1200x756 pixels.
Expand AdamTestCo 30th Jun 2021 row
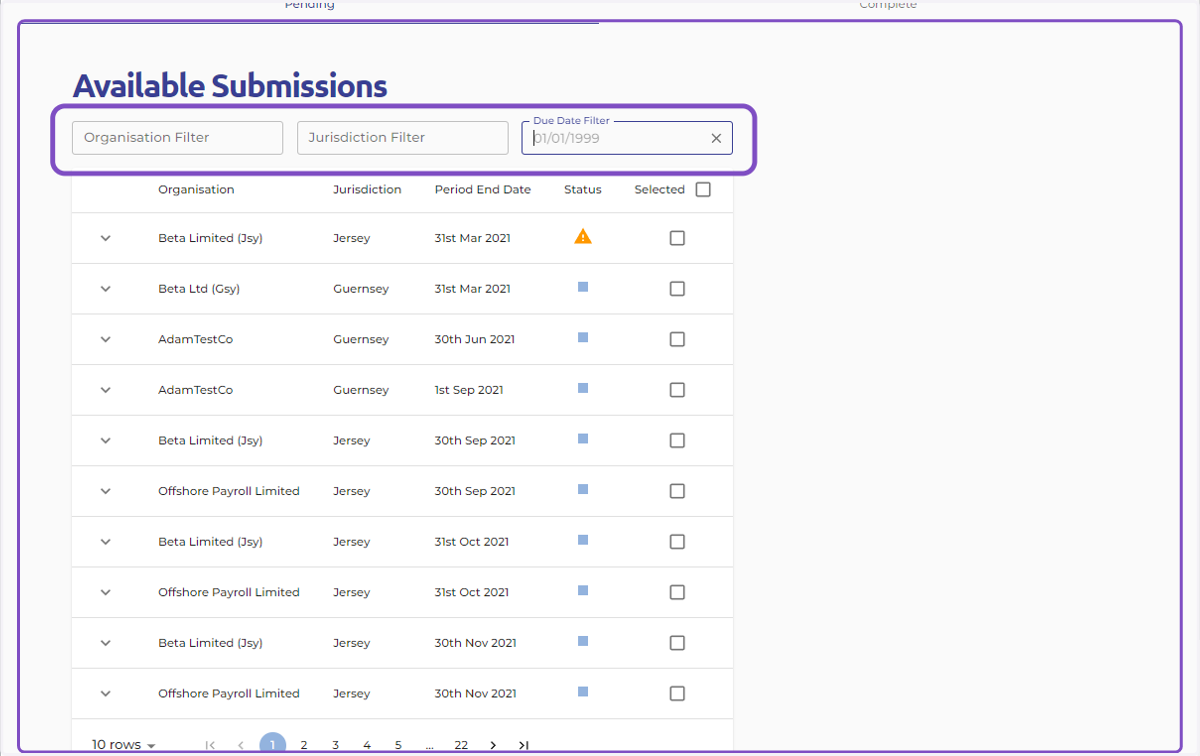click(105, 339)
